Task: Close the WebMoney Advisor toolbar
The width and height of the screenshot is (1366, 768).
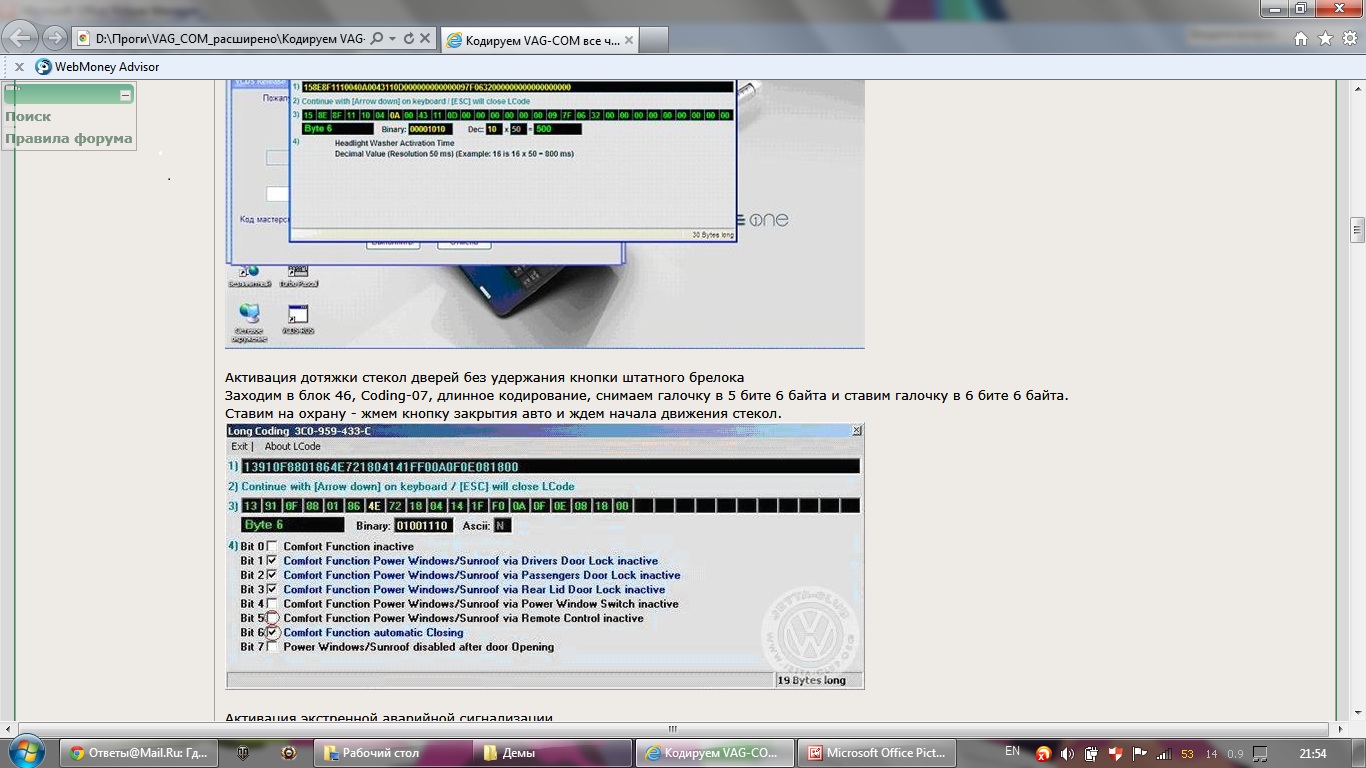Action: 19,67
